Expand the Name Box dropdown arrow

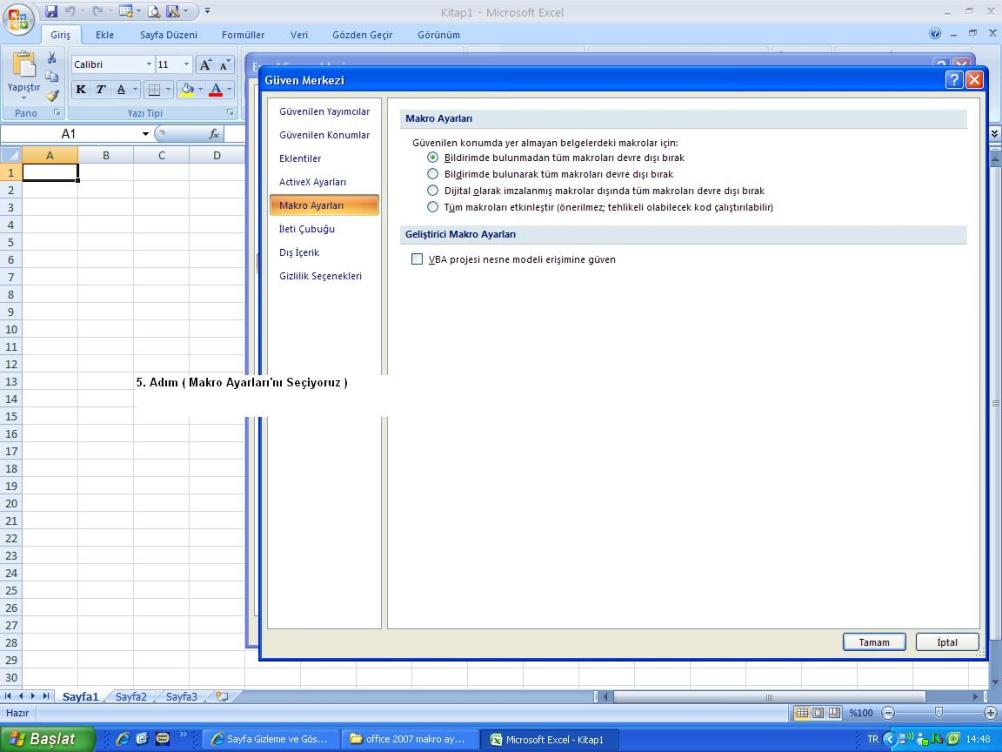click(x=145, y=133)
